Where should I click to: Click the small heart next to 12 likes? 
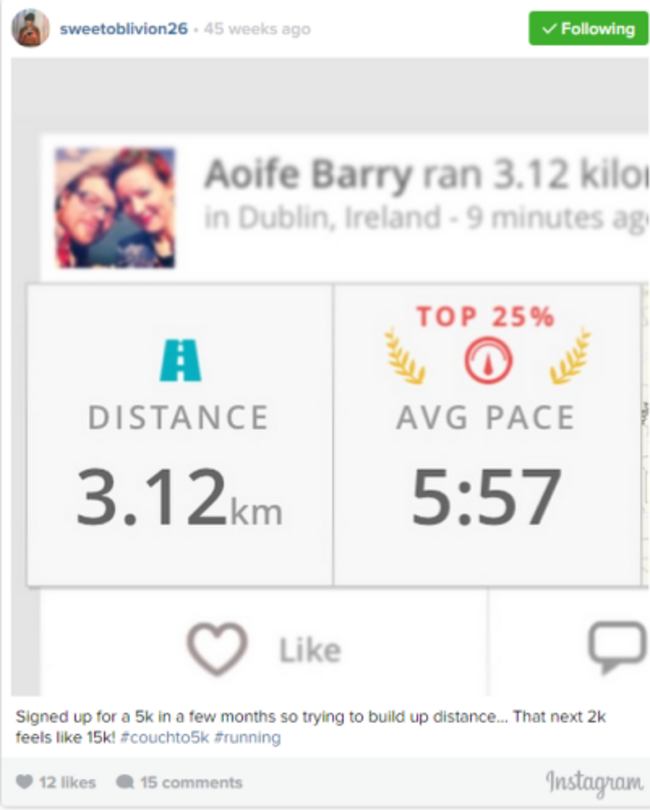coord(24,782)
